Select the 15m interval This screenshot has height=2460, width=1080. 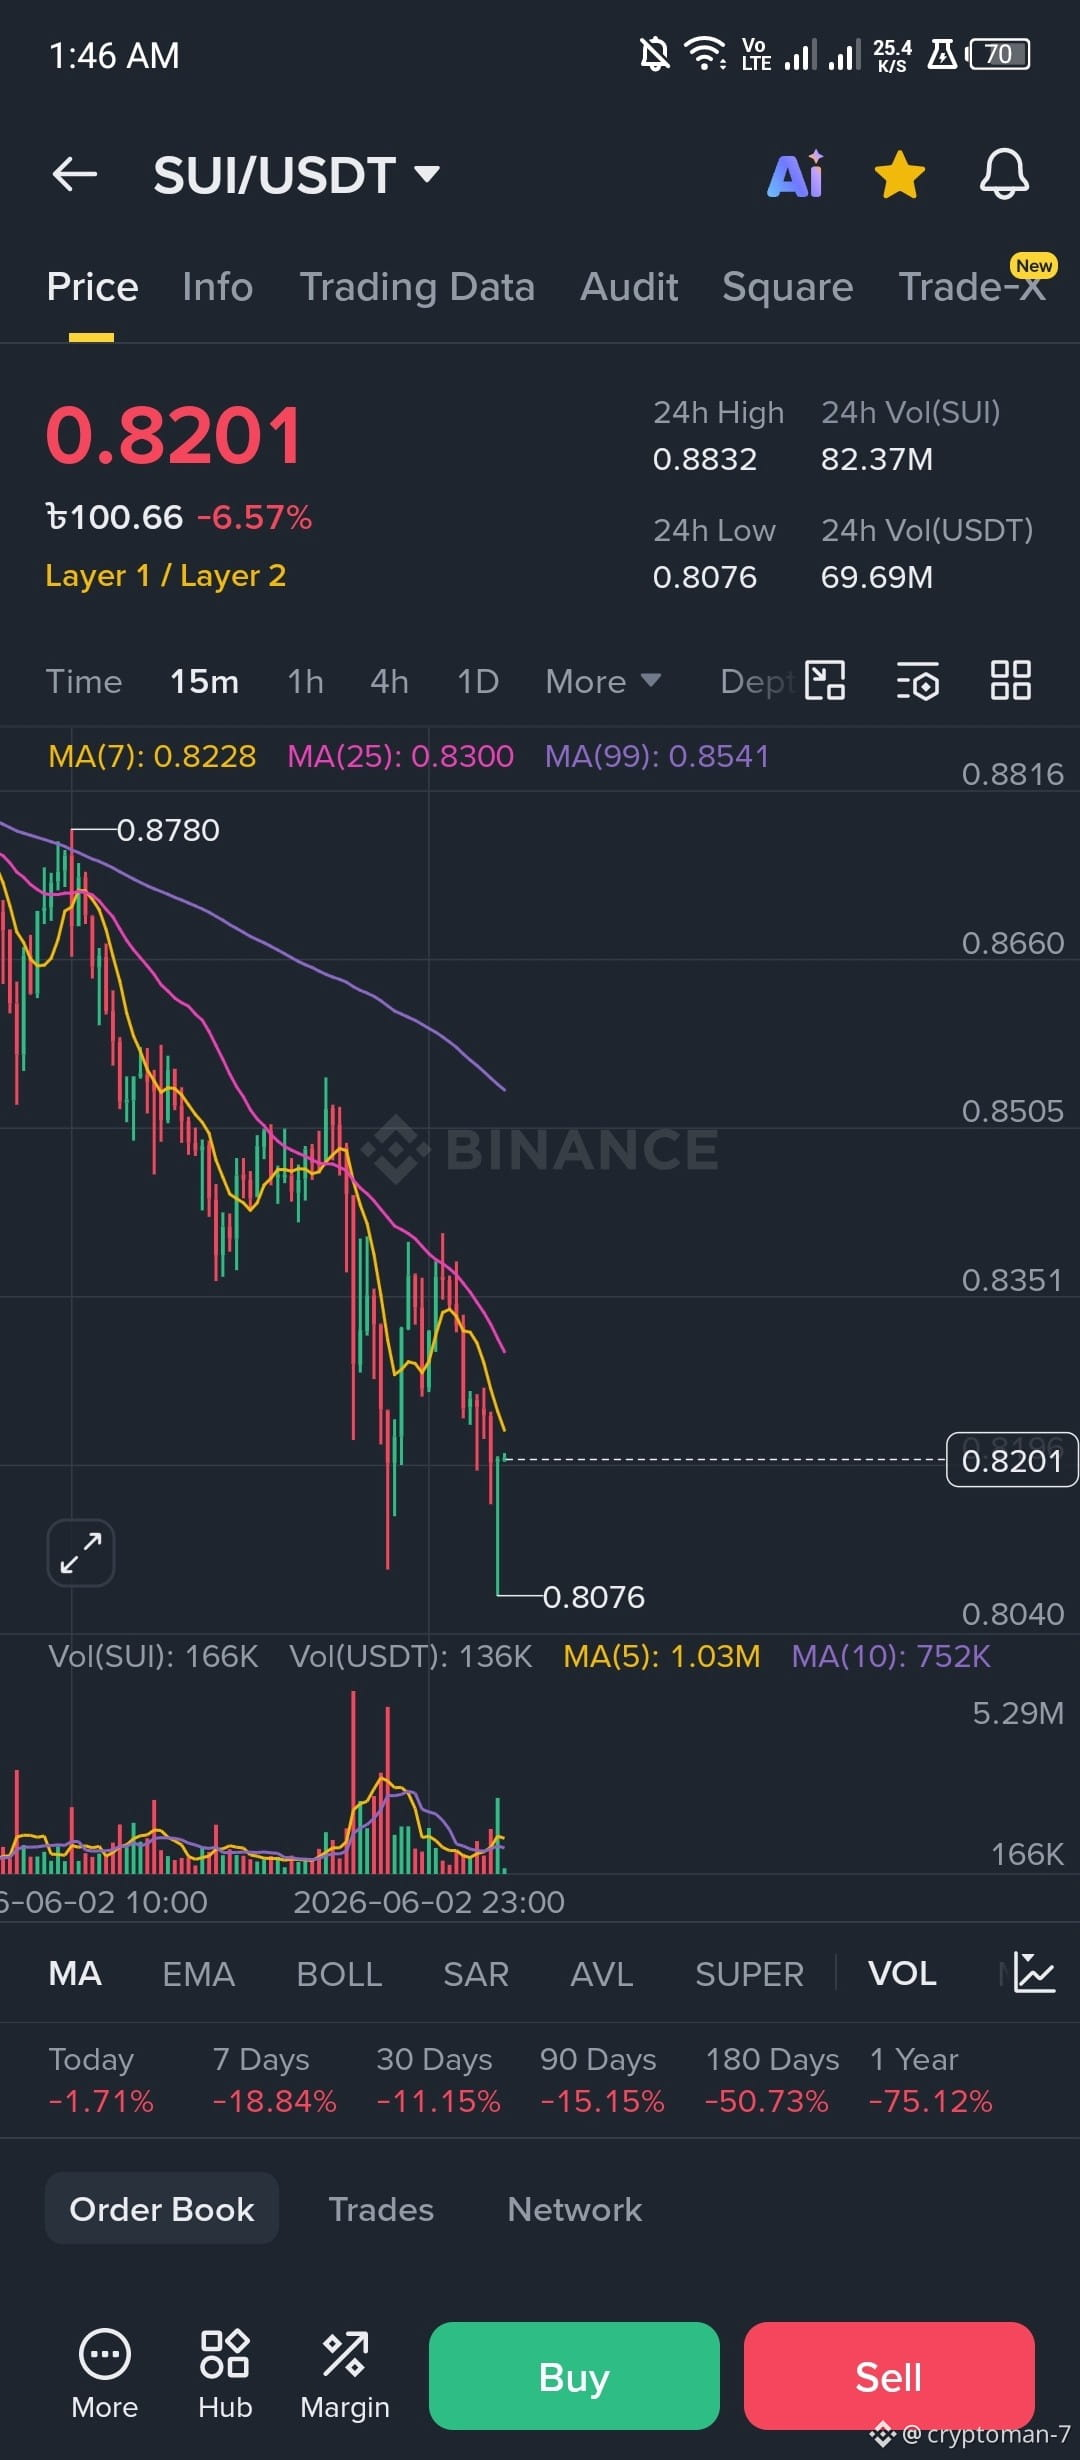point(204,682)
